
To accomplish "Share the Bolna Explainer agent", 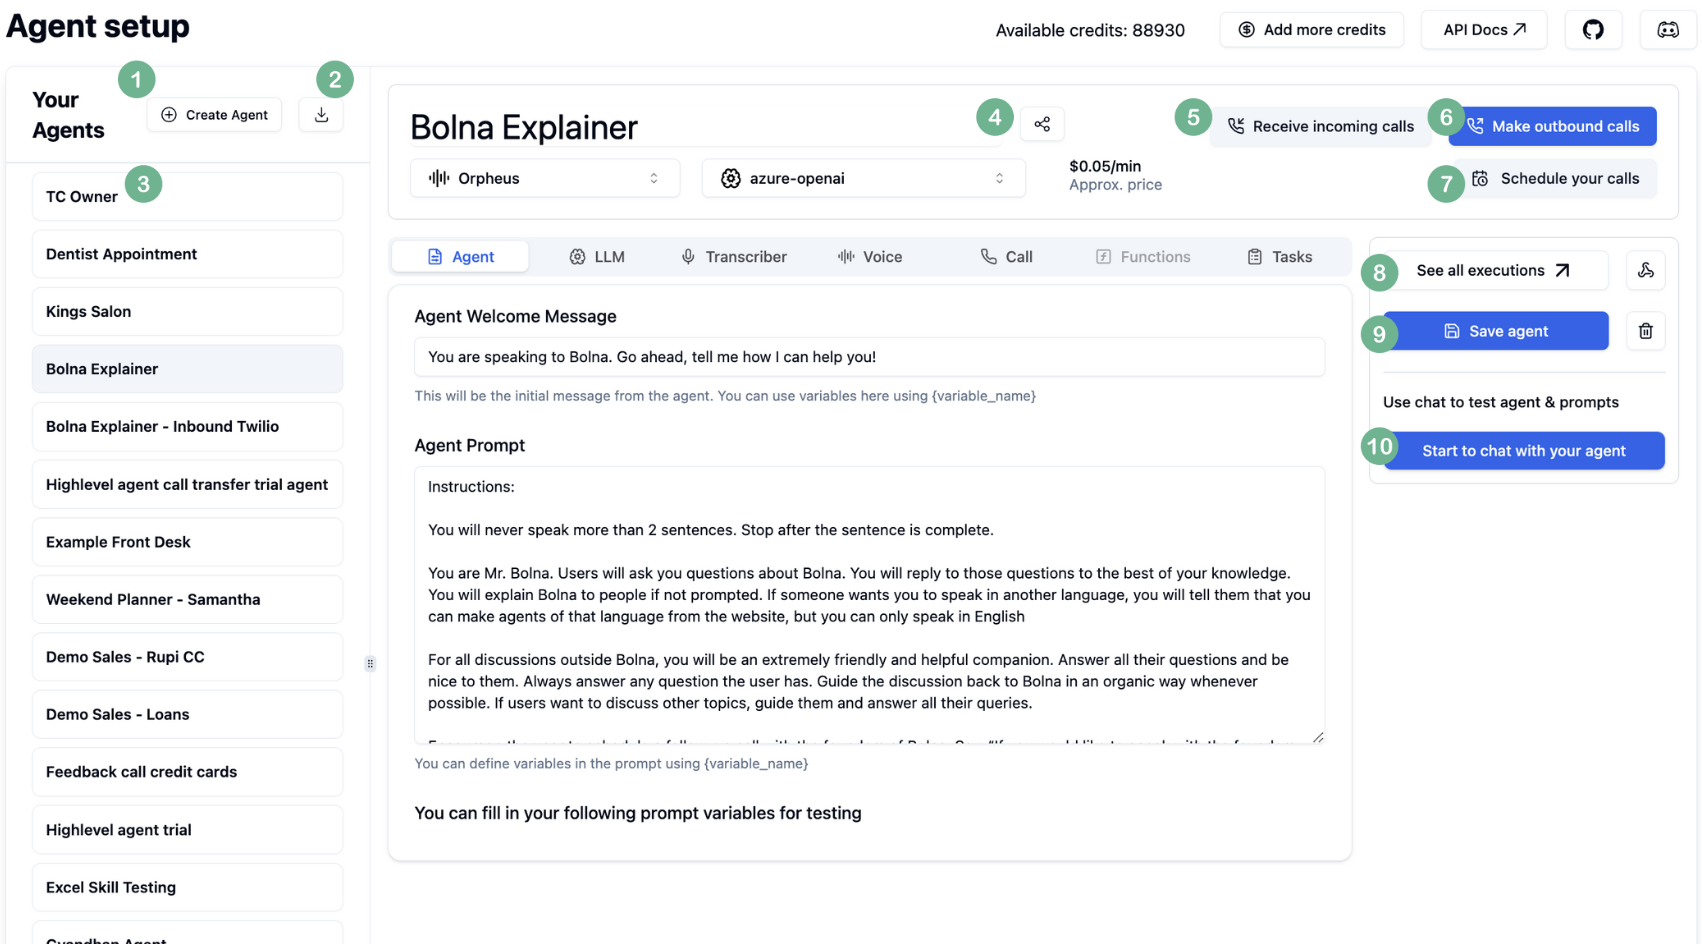I will coord(1042,123).
